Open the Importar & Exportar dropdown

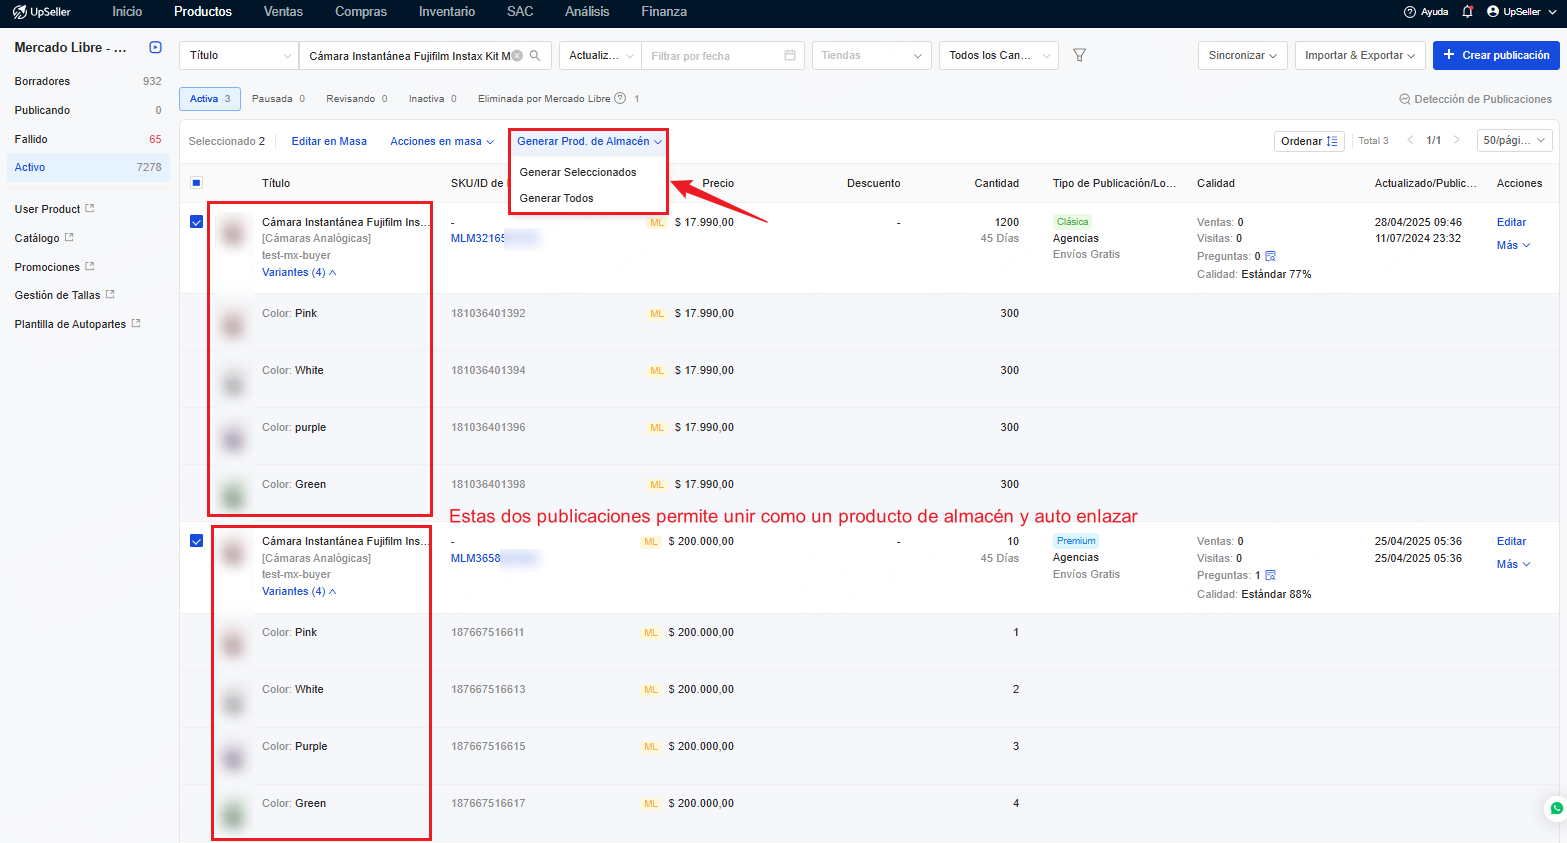(1360, 56)
